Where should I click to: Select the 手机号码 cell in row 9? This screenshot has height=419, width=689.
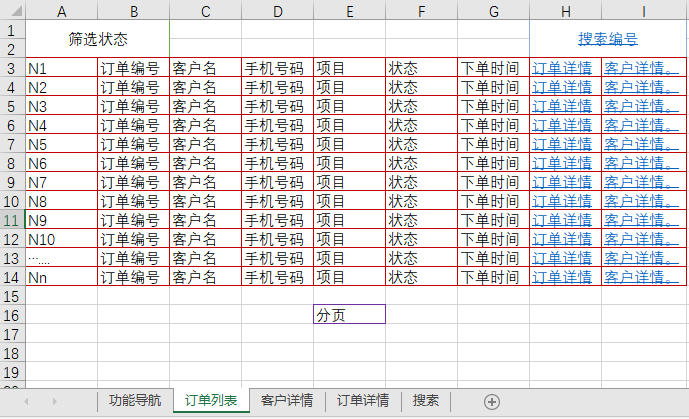tap(277, 182)
